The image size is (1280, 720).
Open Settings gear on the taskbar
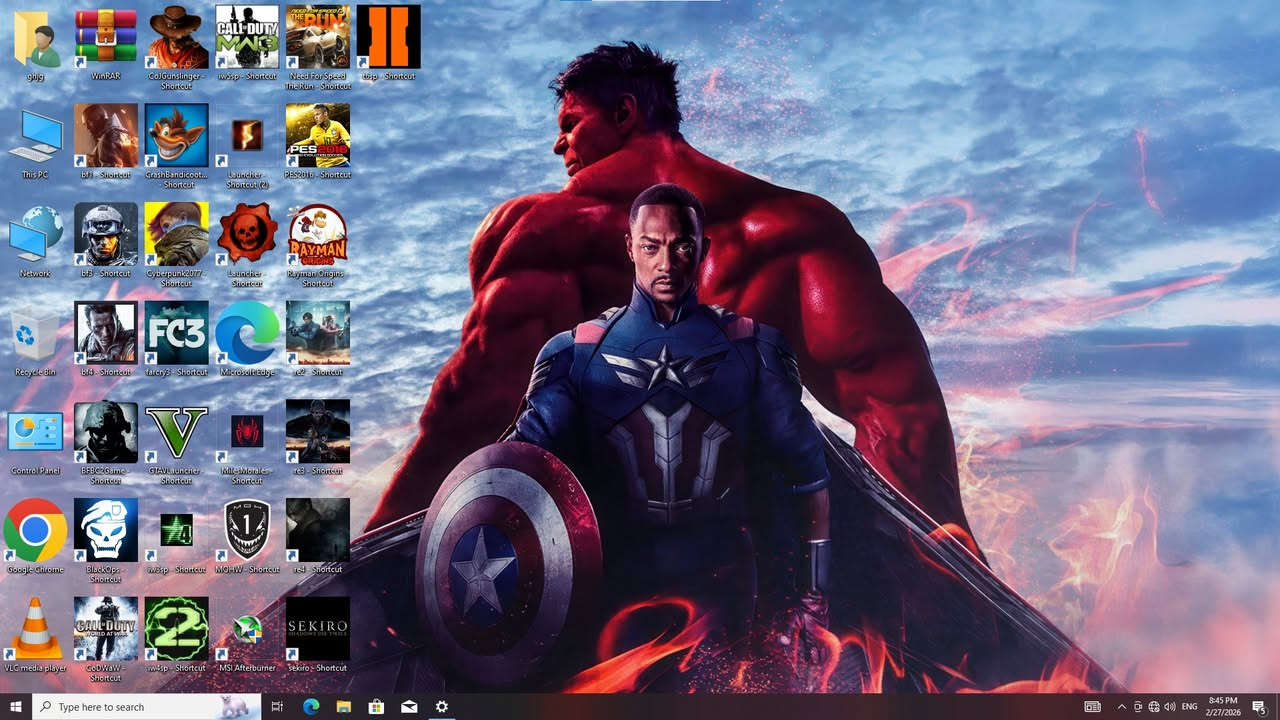pyautogui.click(x=442, y=707)
